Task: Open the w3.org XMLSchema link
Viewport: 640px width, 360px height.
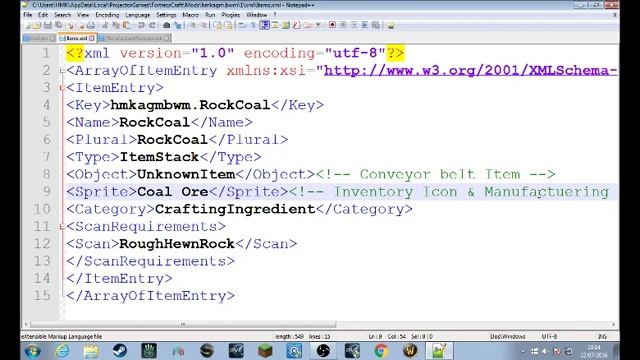Action: (471, 70)
